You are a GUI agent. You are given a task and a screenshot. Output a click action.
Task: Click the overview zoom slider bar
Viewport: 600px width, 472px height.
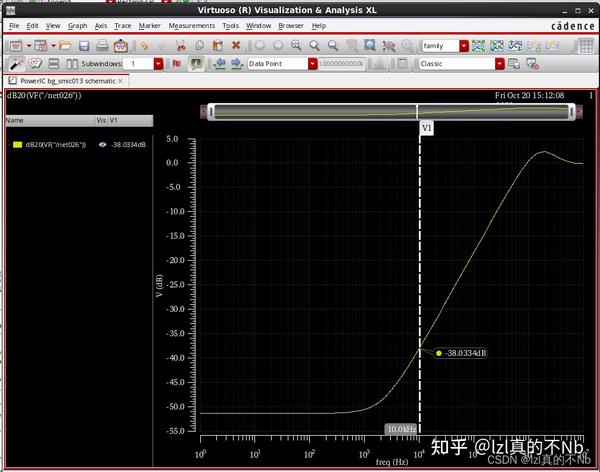[391, 112]
